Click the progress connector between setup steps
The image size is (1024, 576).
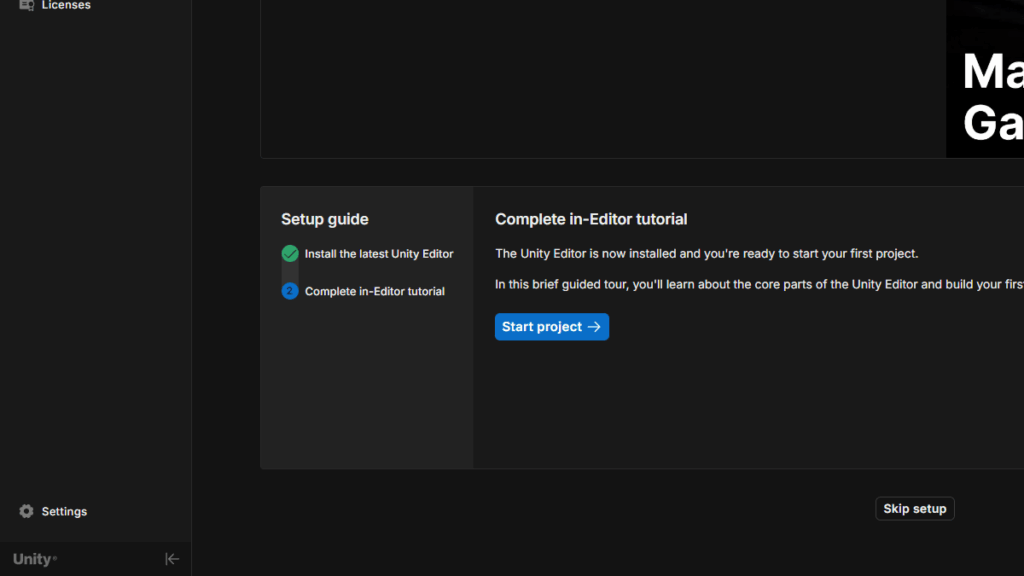click(290, 272)
